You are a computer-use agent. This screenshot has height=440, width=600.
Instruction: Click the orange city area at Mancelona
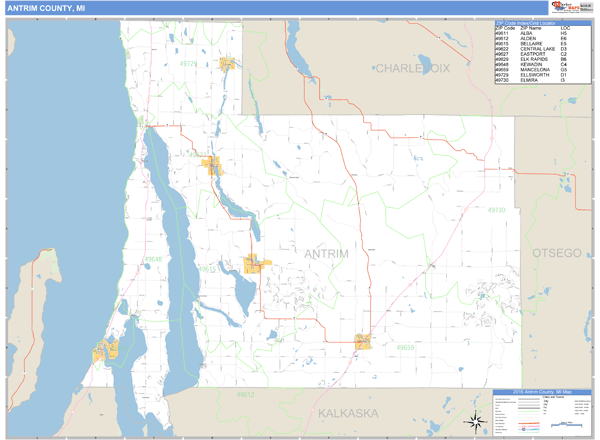pyautogui.click(x=362, y=341)
